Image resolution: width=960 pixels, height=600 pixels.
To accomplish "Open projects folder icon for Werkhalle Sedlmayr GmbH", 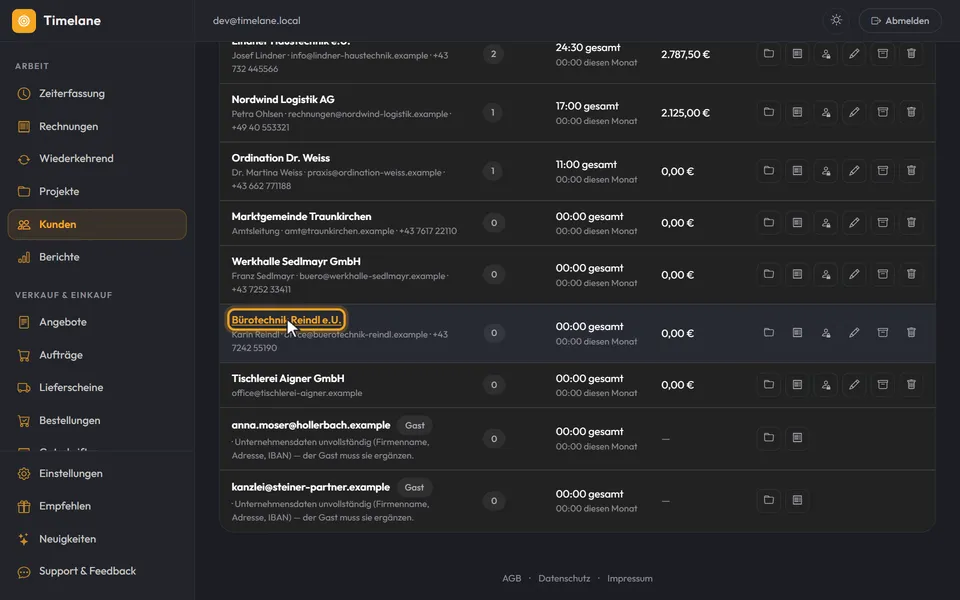I will [x=768, y=274].
